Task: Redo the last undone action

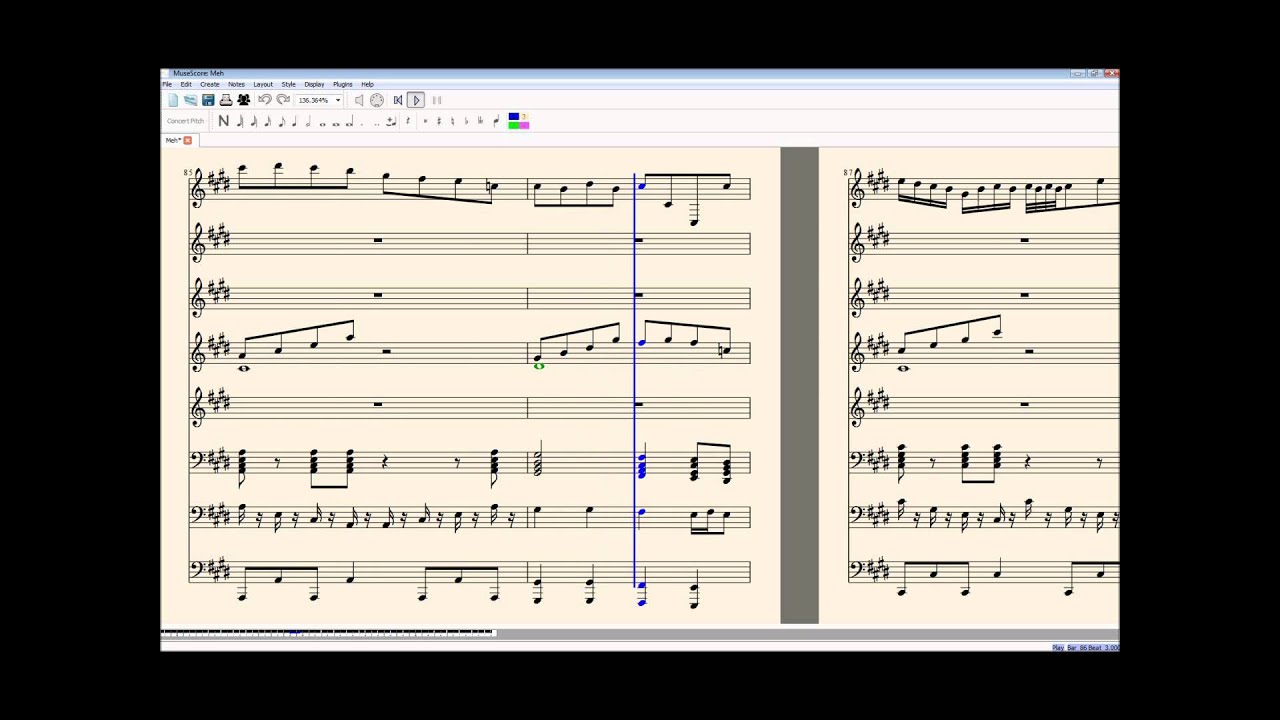Action: click(x=283, y=100)
